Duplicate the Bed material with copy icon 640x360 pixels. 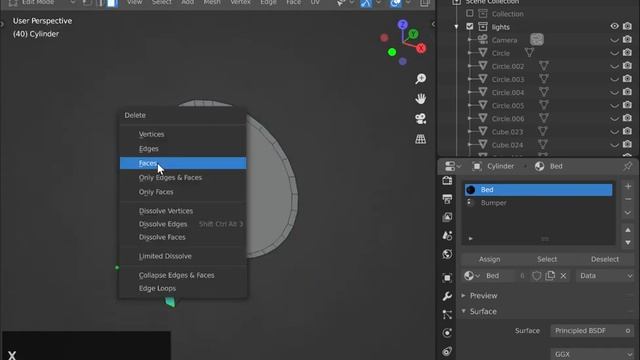pyautogui.click(x=550, y=276)
